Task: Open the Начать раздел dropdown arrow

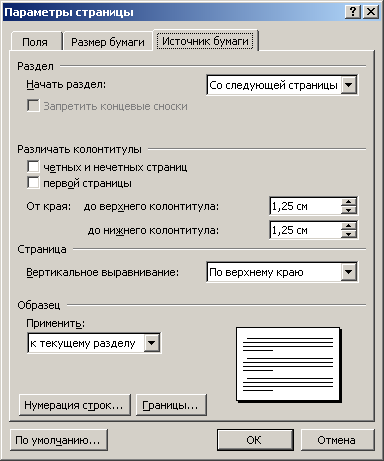Action: point(348,85)
